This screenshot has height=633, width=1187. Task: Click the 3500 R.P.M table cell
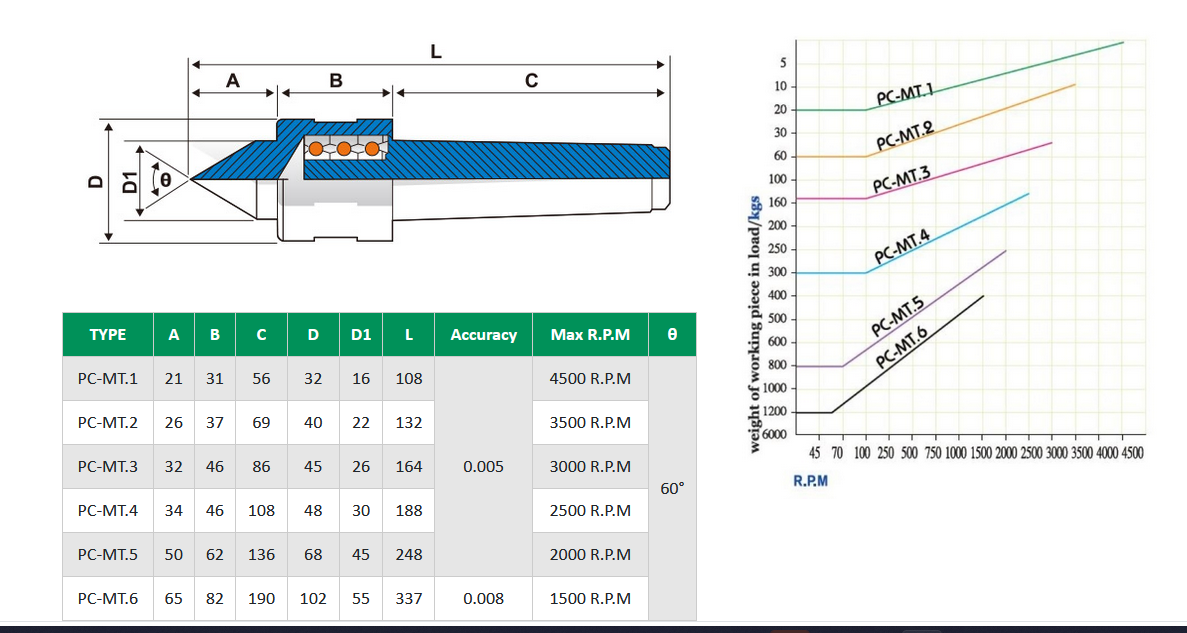590,423
